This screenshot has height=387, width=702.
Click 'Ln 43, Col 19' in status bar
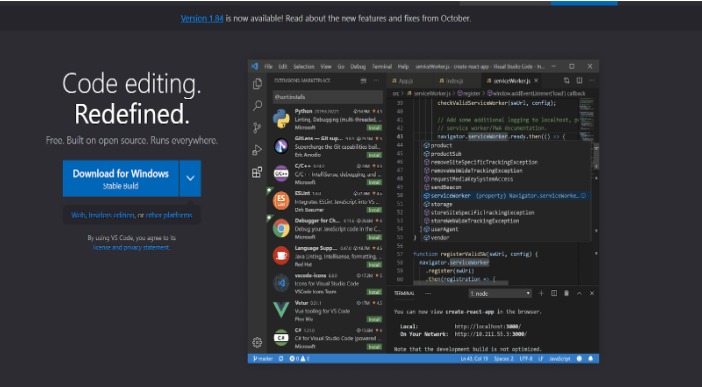pyautogui.click(x=474, y=359)
